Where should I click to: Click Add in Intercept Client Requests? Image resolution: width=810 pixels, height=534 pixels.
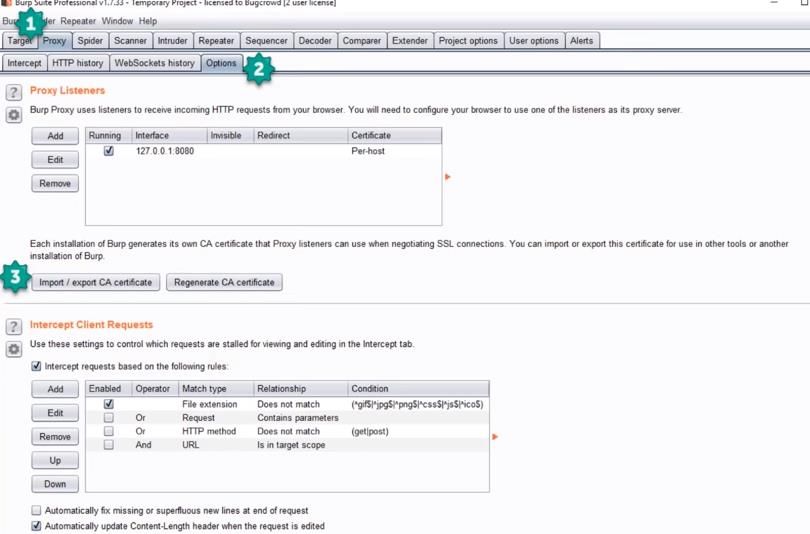(x=55, y=389)
